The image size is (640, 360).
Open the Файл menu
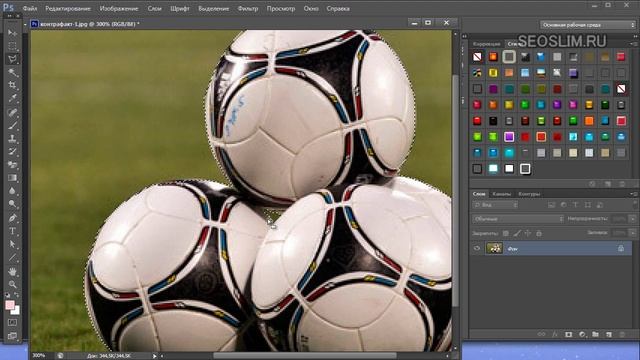(x=30, y=8)
